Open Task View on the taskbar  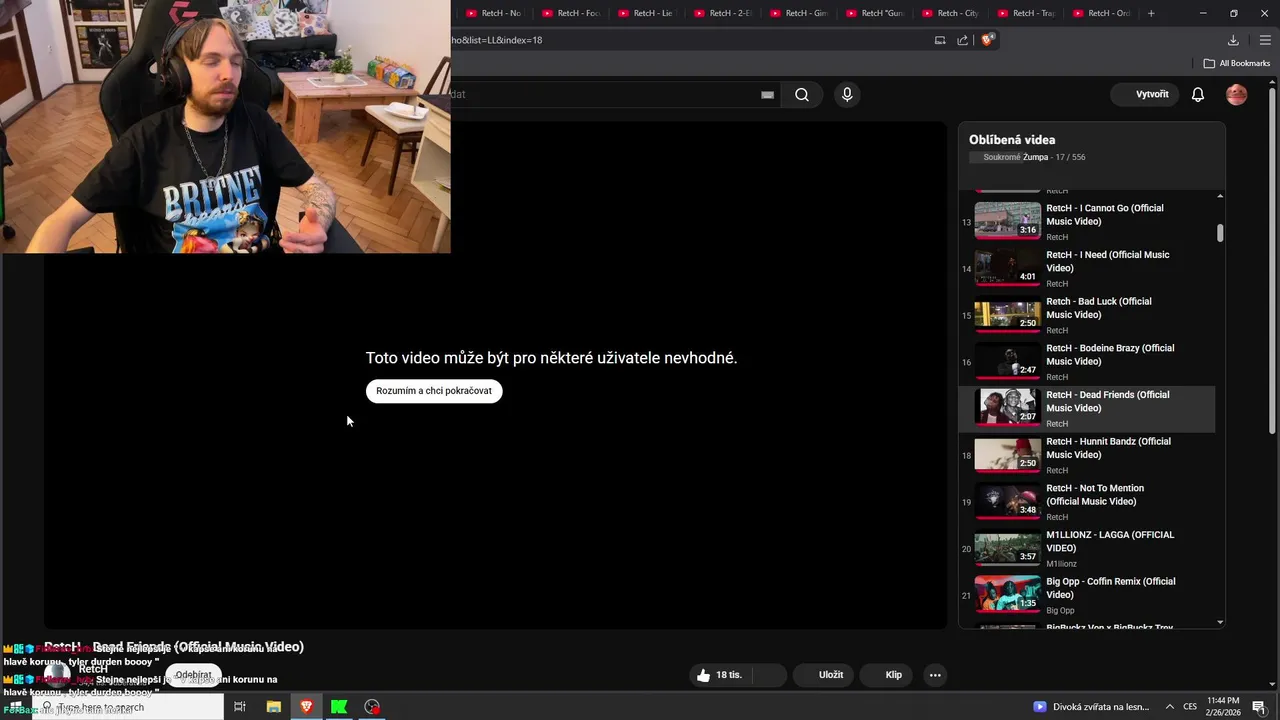240,707
